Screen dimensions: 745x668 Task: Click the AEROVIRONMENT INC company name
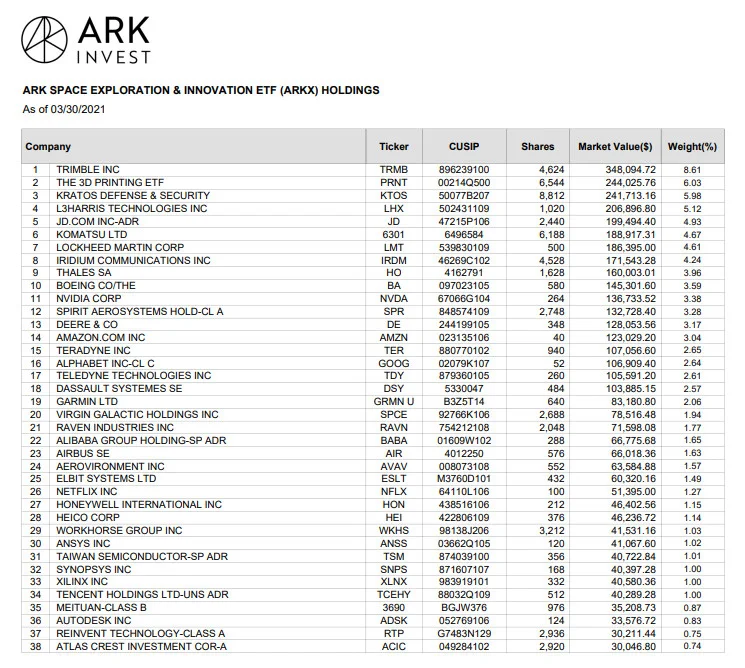110,467
